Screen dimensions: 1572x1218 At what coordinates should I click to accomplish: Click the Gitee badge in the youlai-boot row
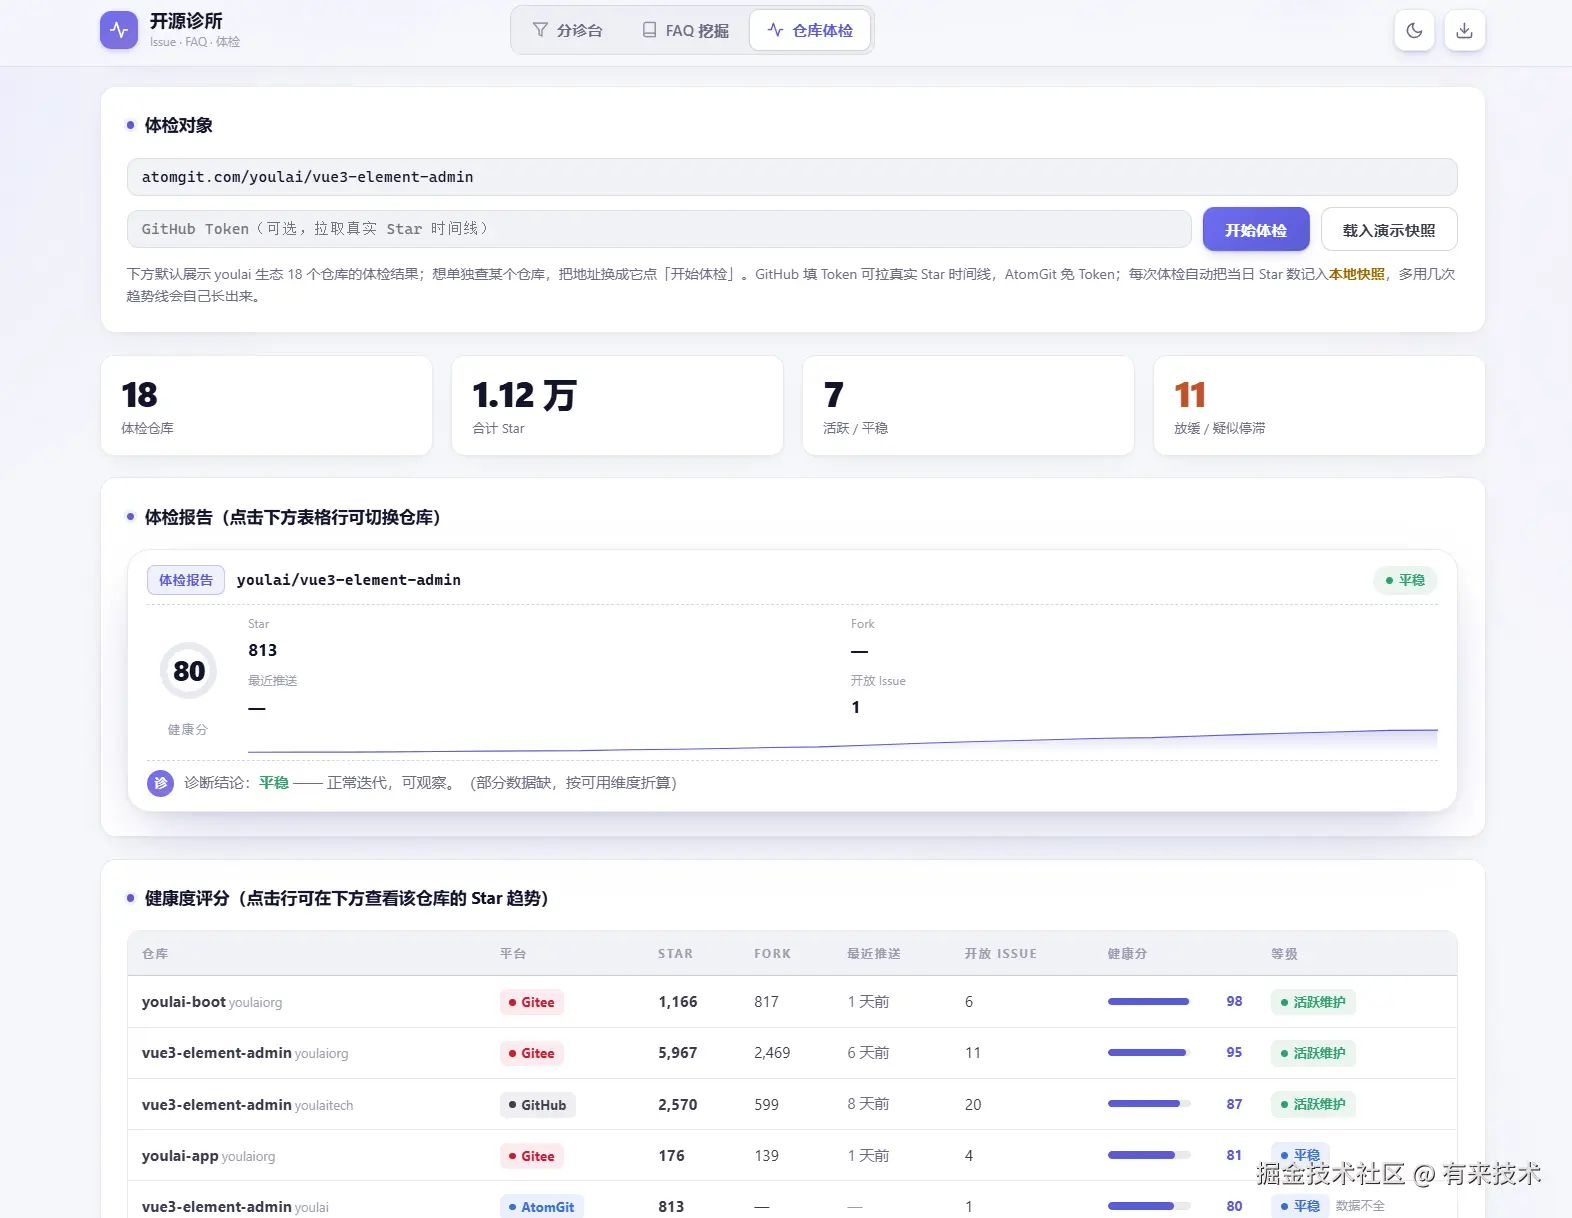[x=532, y=1002]
